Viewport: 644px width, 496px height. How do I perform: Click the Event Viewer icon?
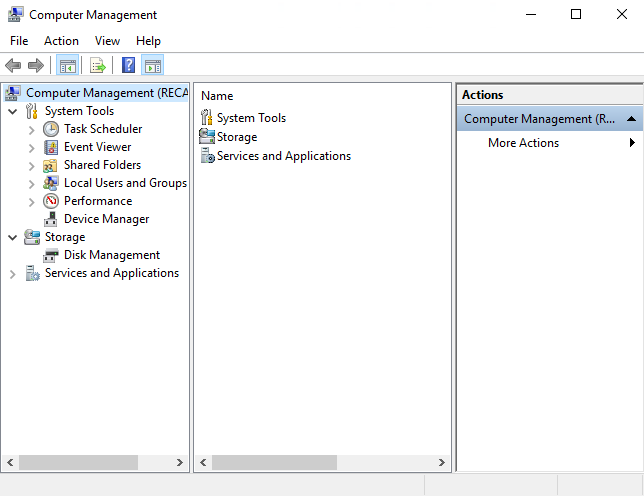[x=51, y=147]
